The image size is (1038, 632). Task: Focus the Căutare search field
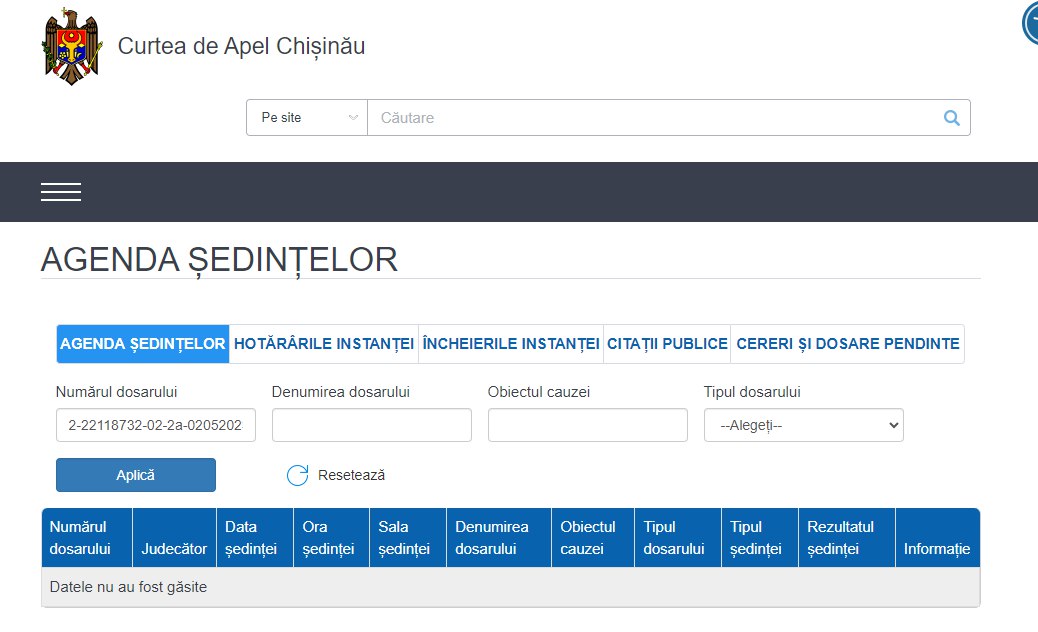(650, 118)
